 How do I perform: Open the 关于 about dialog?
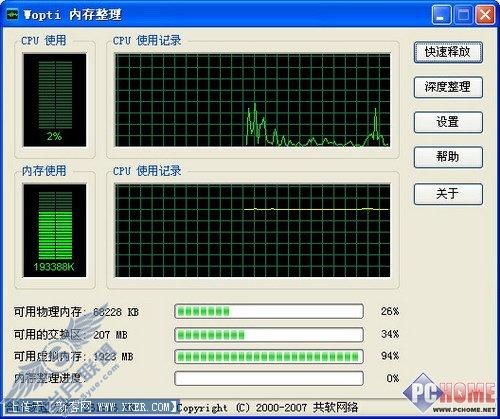tap(448, 194)
